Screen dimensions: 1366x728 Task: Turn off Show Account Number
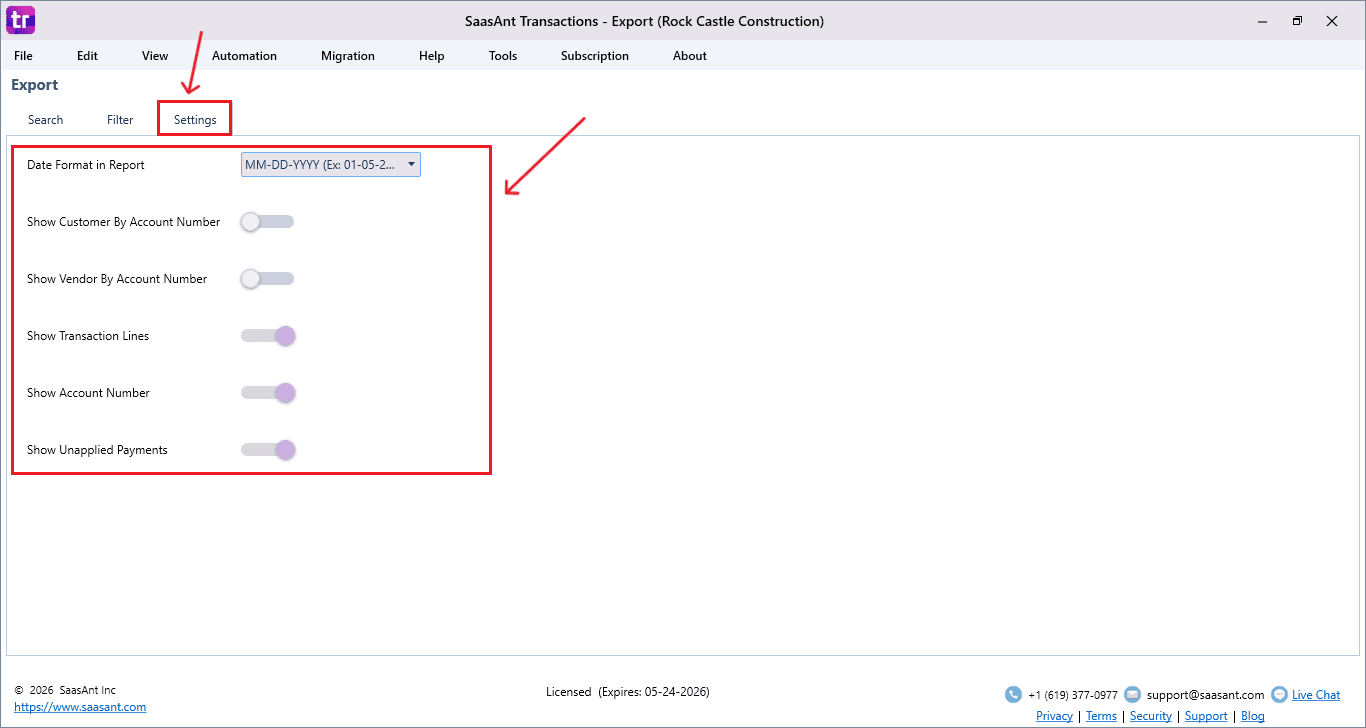pos(267,392)
